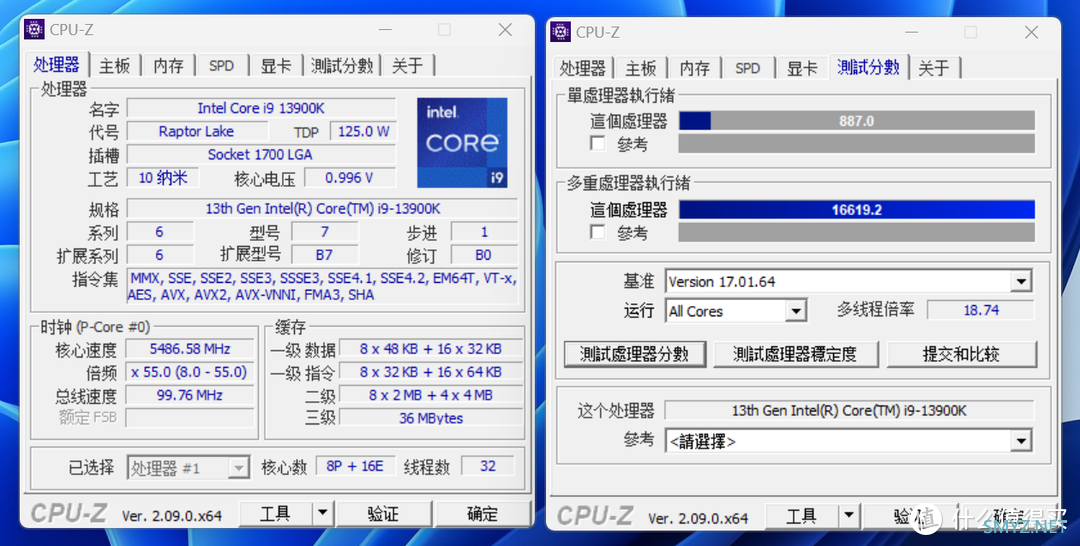
Task: Click the TDP value 125.0 W
Action: click(x=364, y=131)
